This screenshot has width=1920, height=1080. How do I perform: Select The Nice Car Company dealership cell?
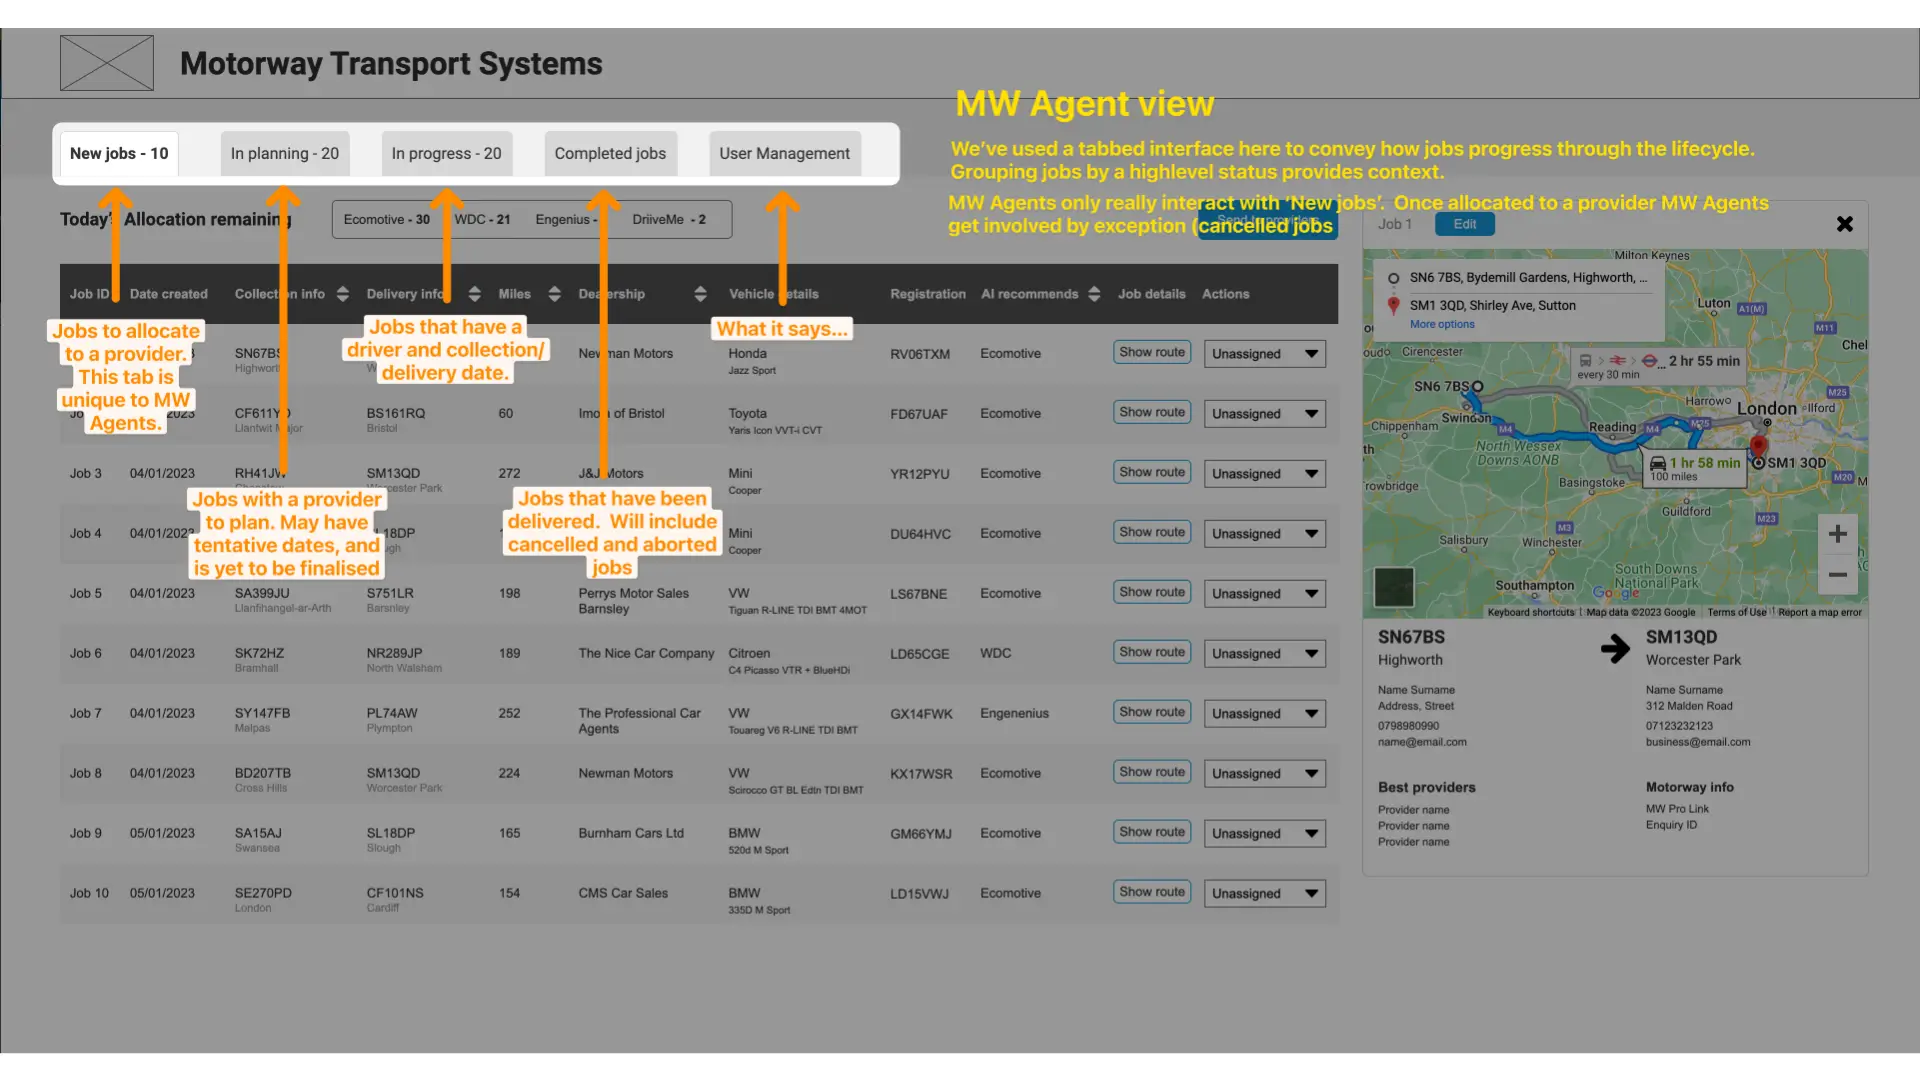click(x=646, y=653)
